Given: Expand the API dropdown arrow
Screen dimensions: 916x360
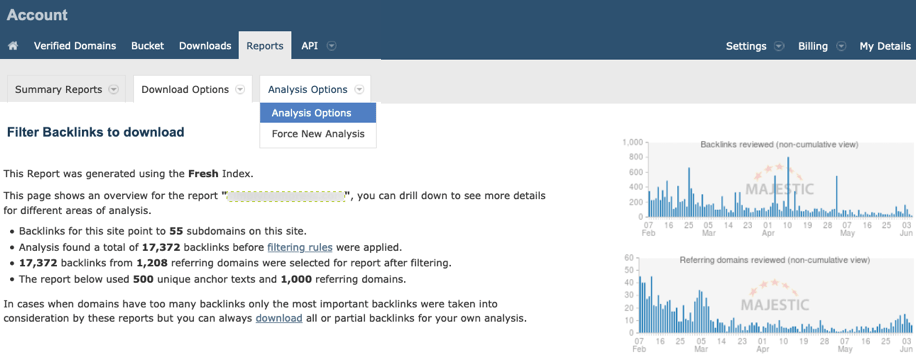Looking at the screenshot, I should tap(331, 46).
